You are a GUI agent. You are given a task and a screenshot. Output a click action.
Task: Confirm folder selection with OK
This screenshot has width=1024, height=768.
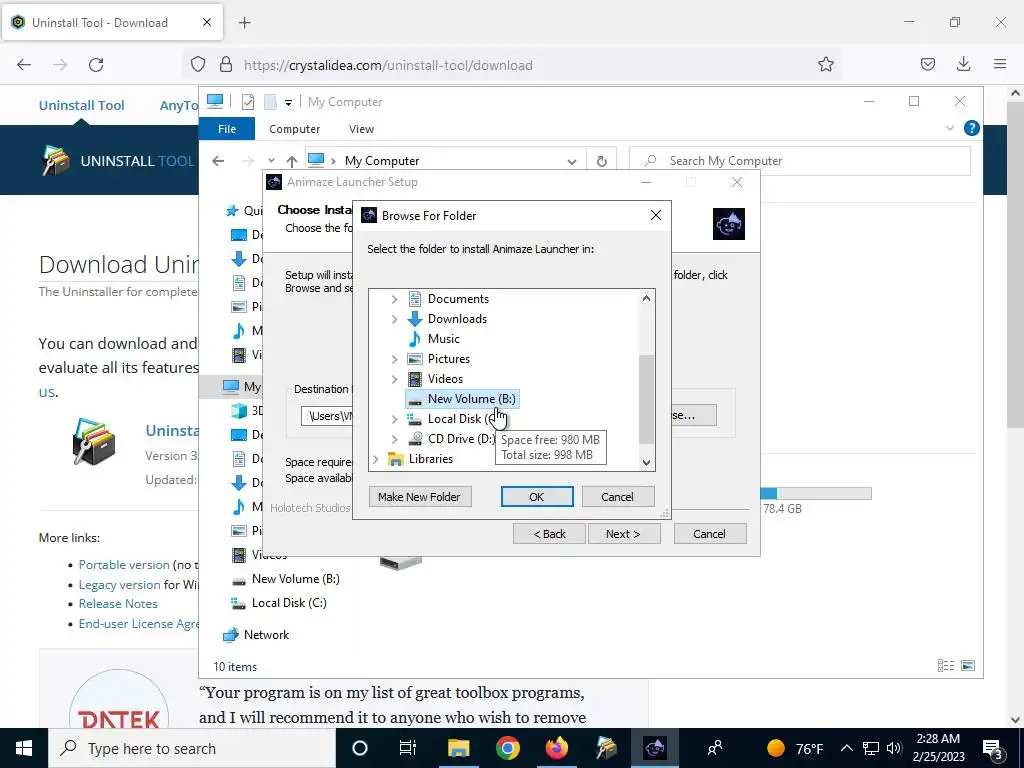tap(537, 497)
